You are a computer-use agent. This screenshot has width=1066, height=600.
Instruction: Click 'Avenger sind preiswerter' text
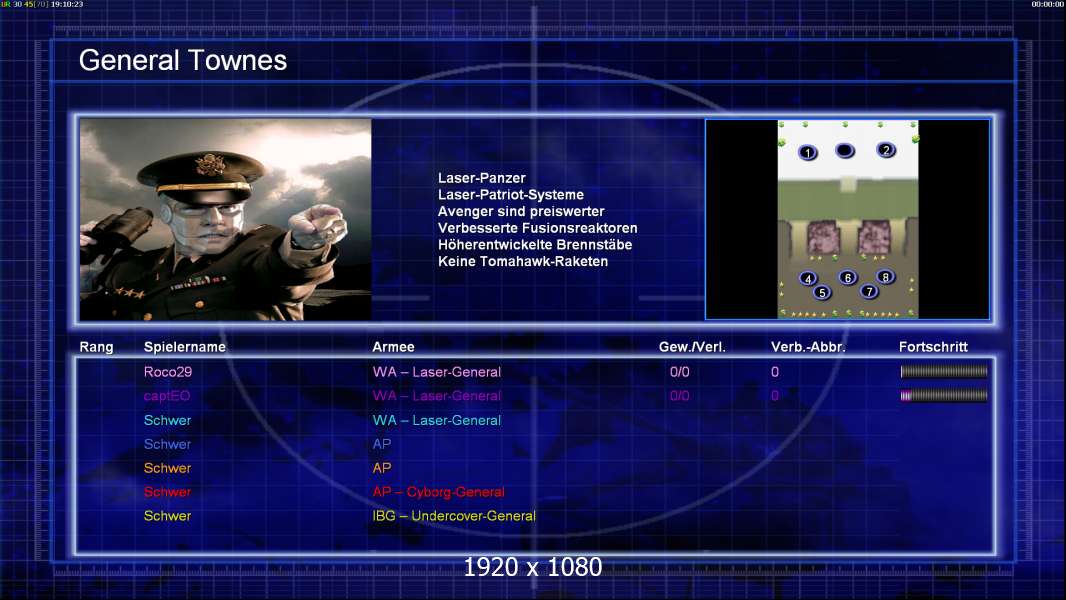pos(521,211)
